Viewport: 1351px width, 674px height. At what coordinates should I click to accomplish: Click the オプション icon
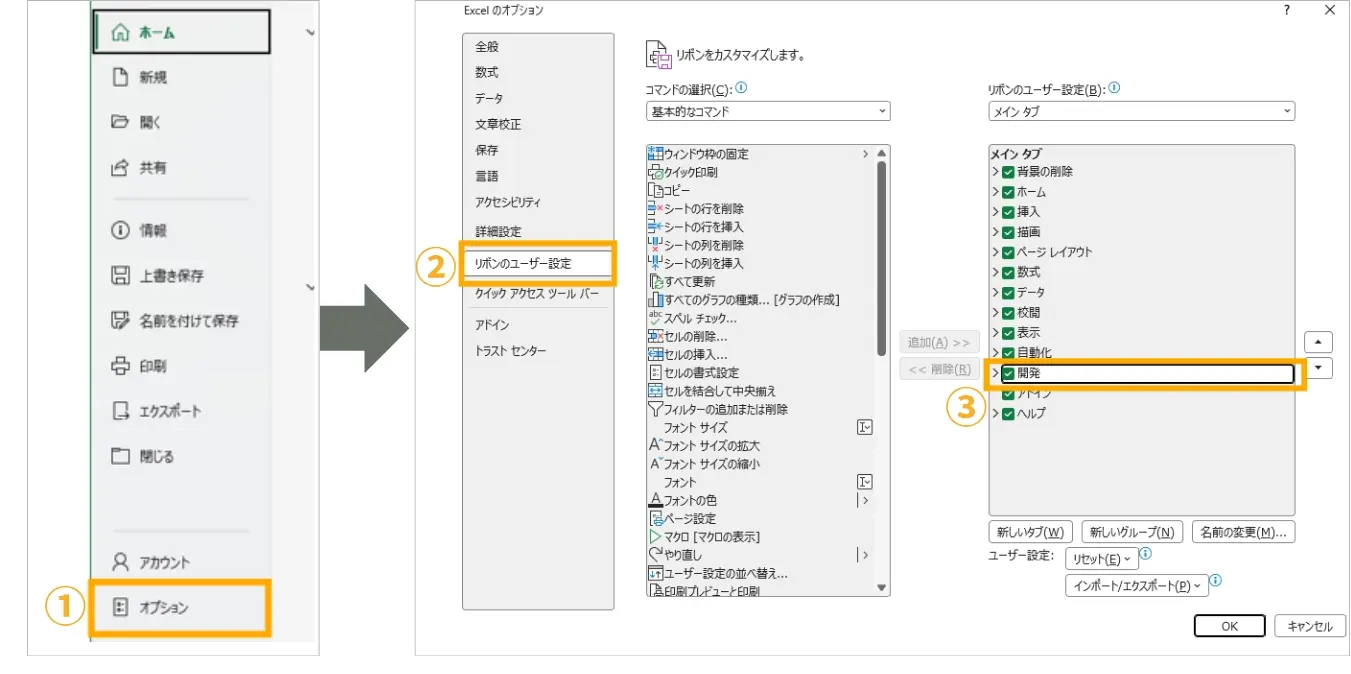point(120,607)
